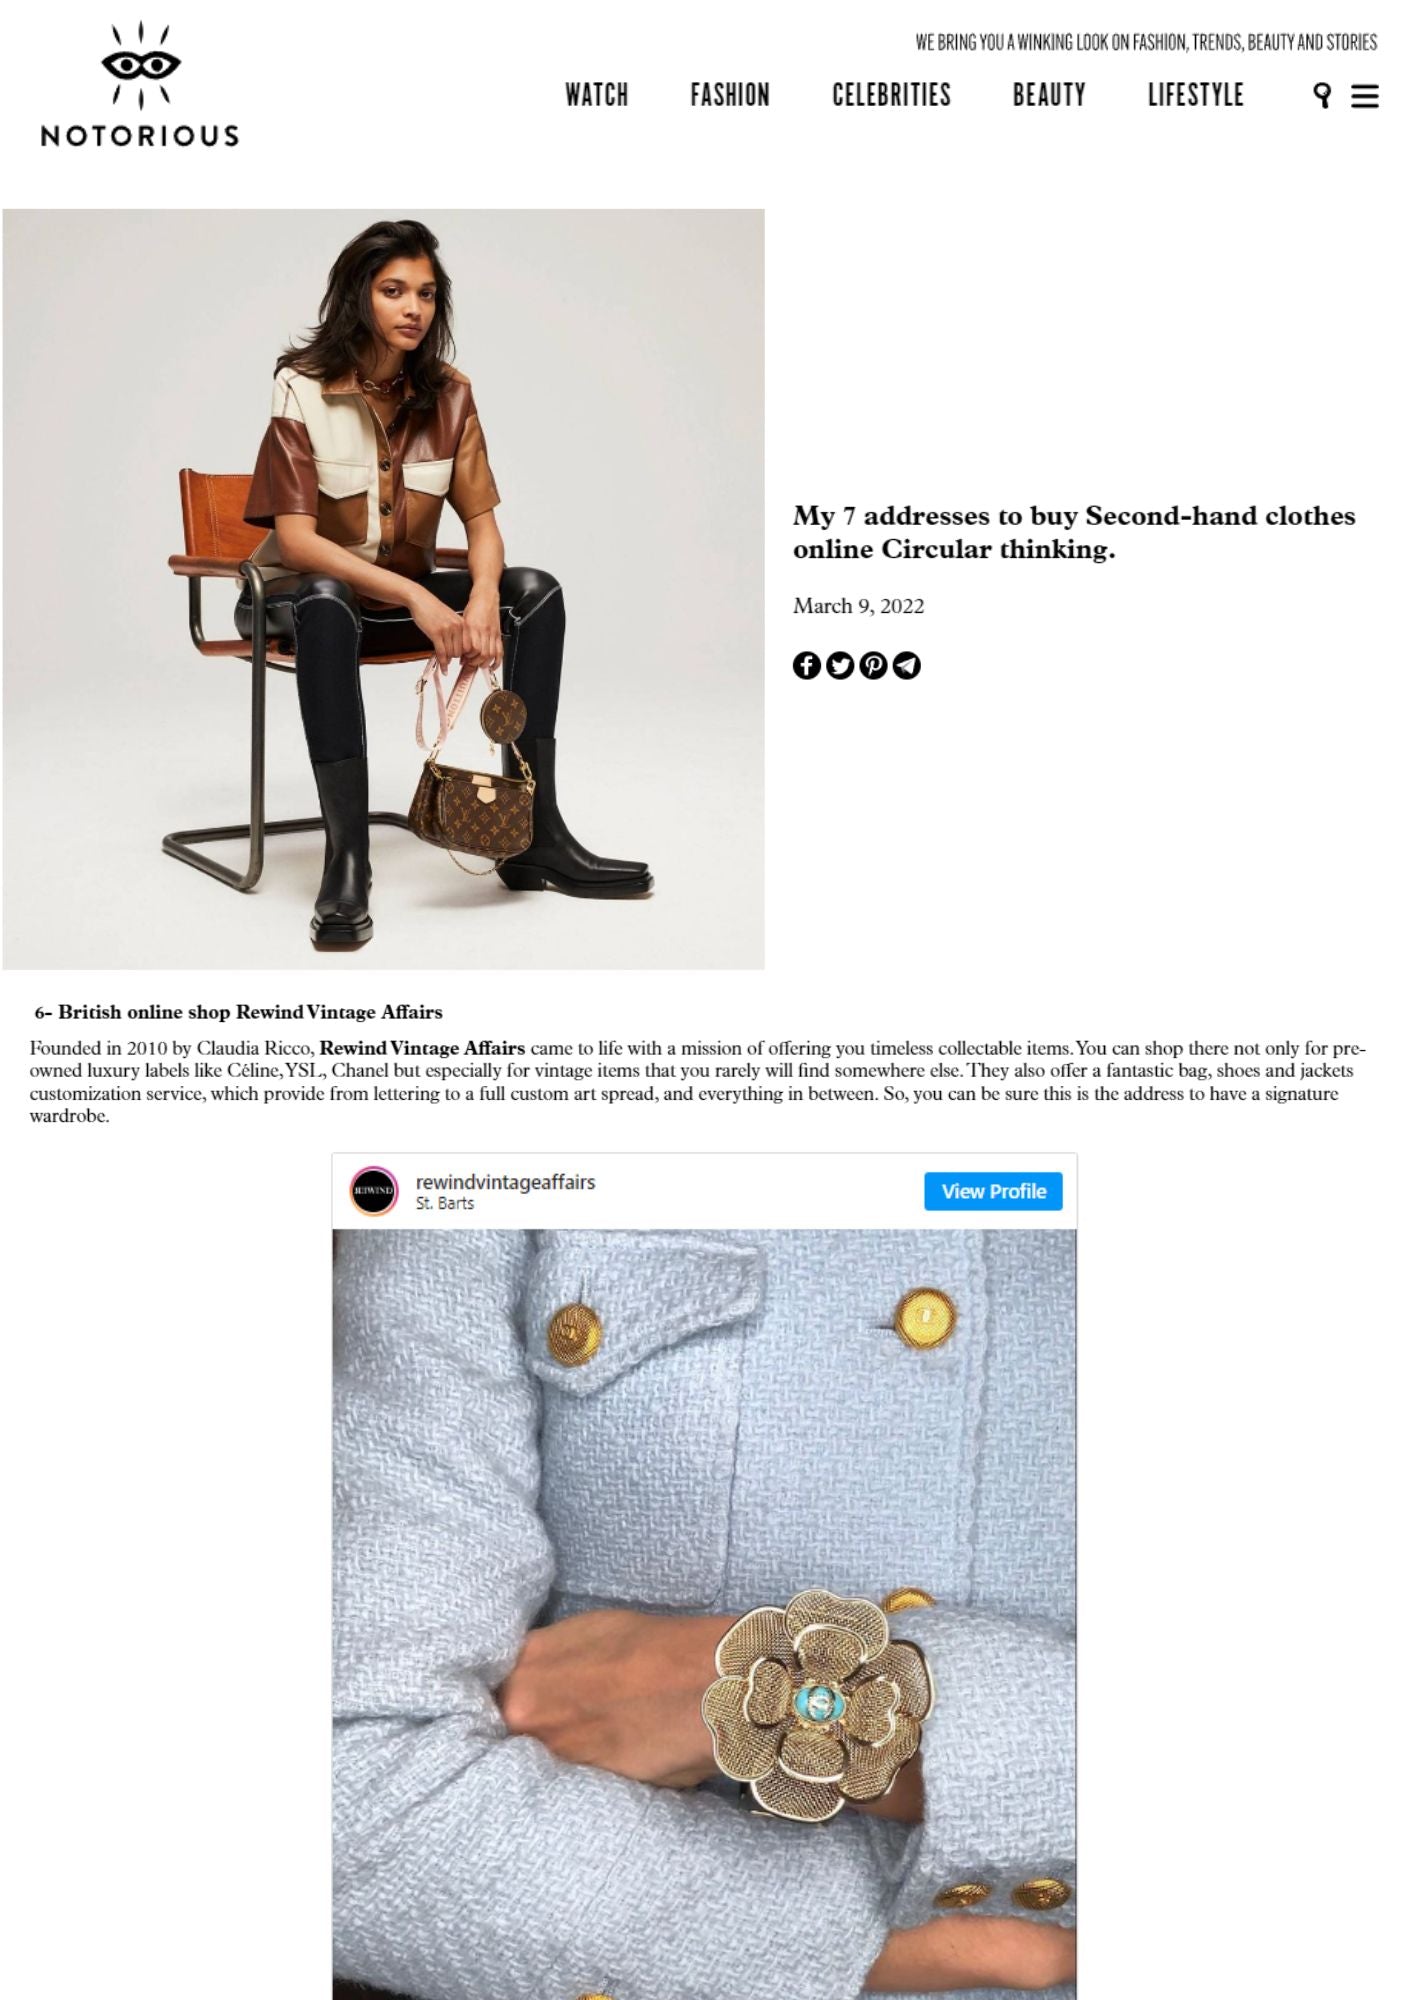Viewport: 1414px width, 2000px height.
Task: Click the Notorious eye logo
Action: point(140,85)
